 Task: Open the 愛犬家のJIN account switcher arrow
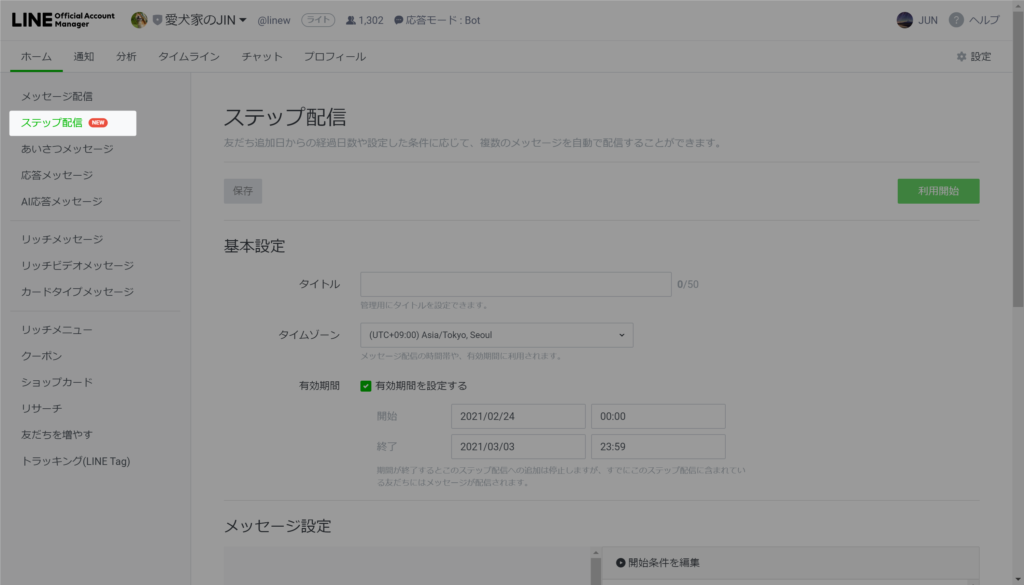[x=243, y=20]
